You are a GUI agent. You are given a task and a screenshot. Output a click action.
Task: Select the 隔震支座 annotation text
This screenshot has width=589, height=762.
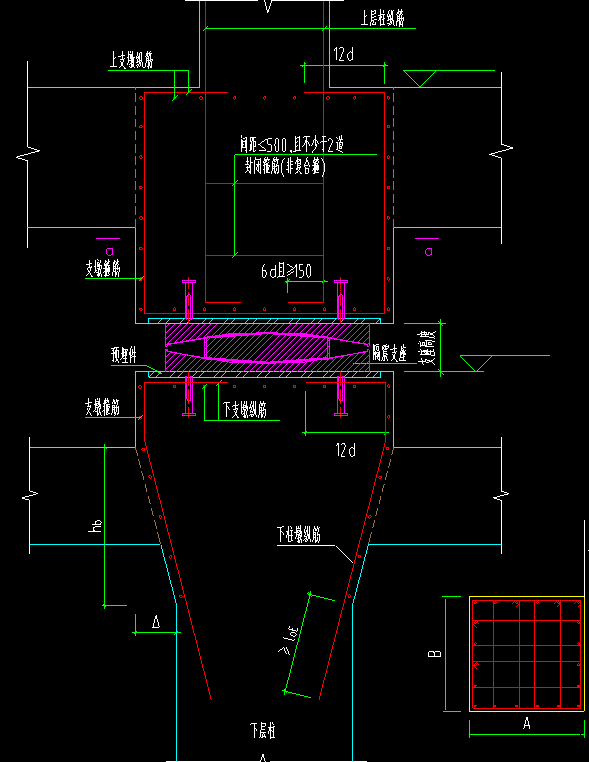point(389,353)
